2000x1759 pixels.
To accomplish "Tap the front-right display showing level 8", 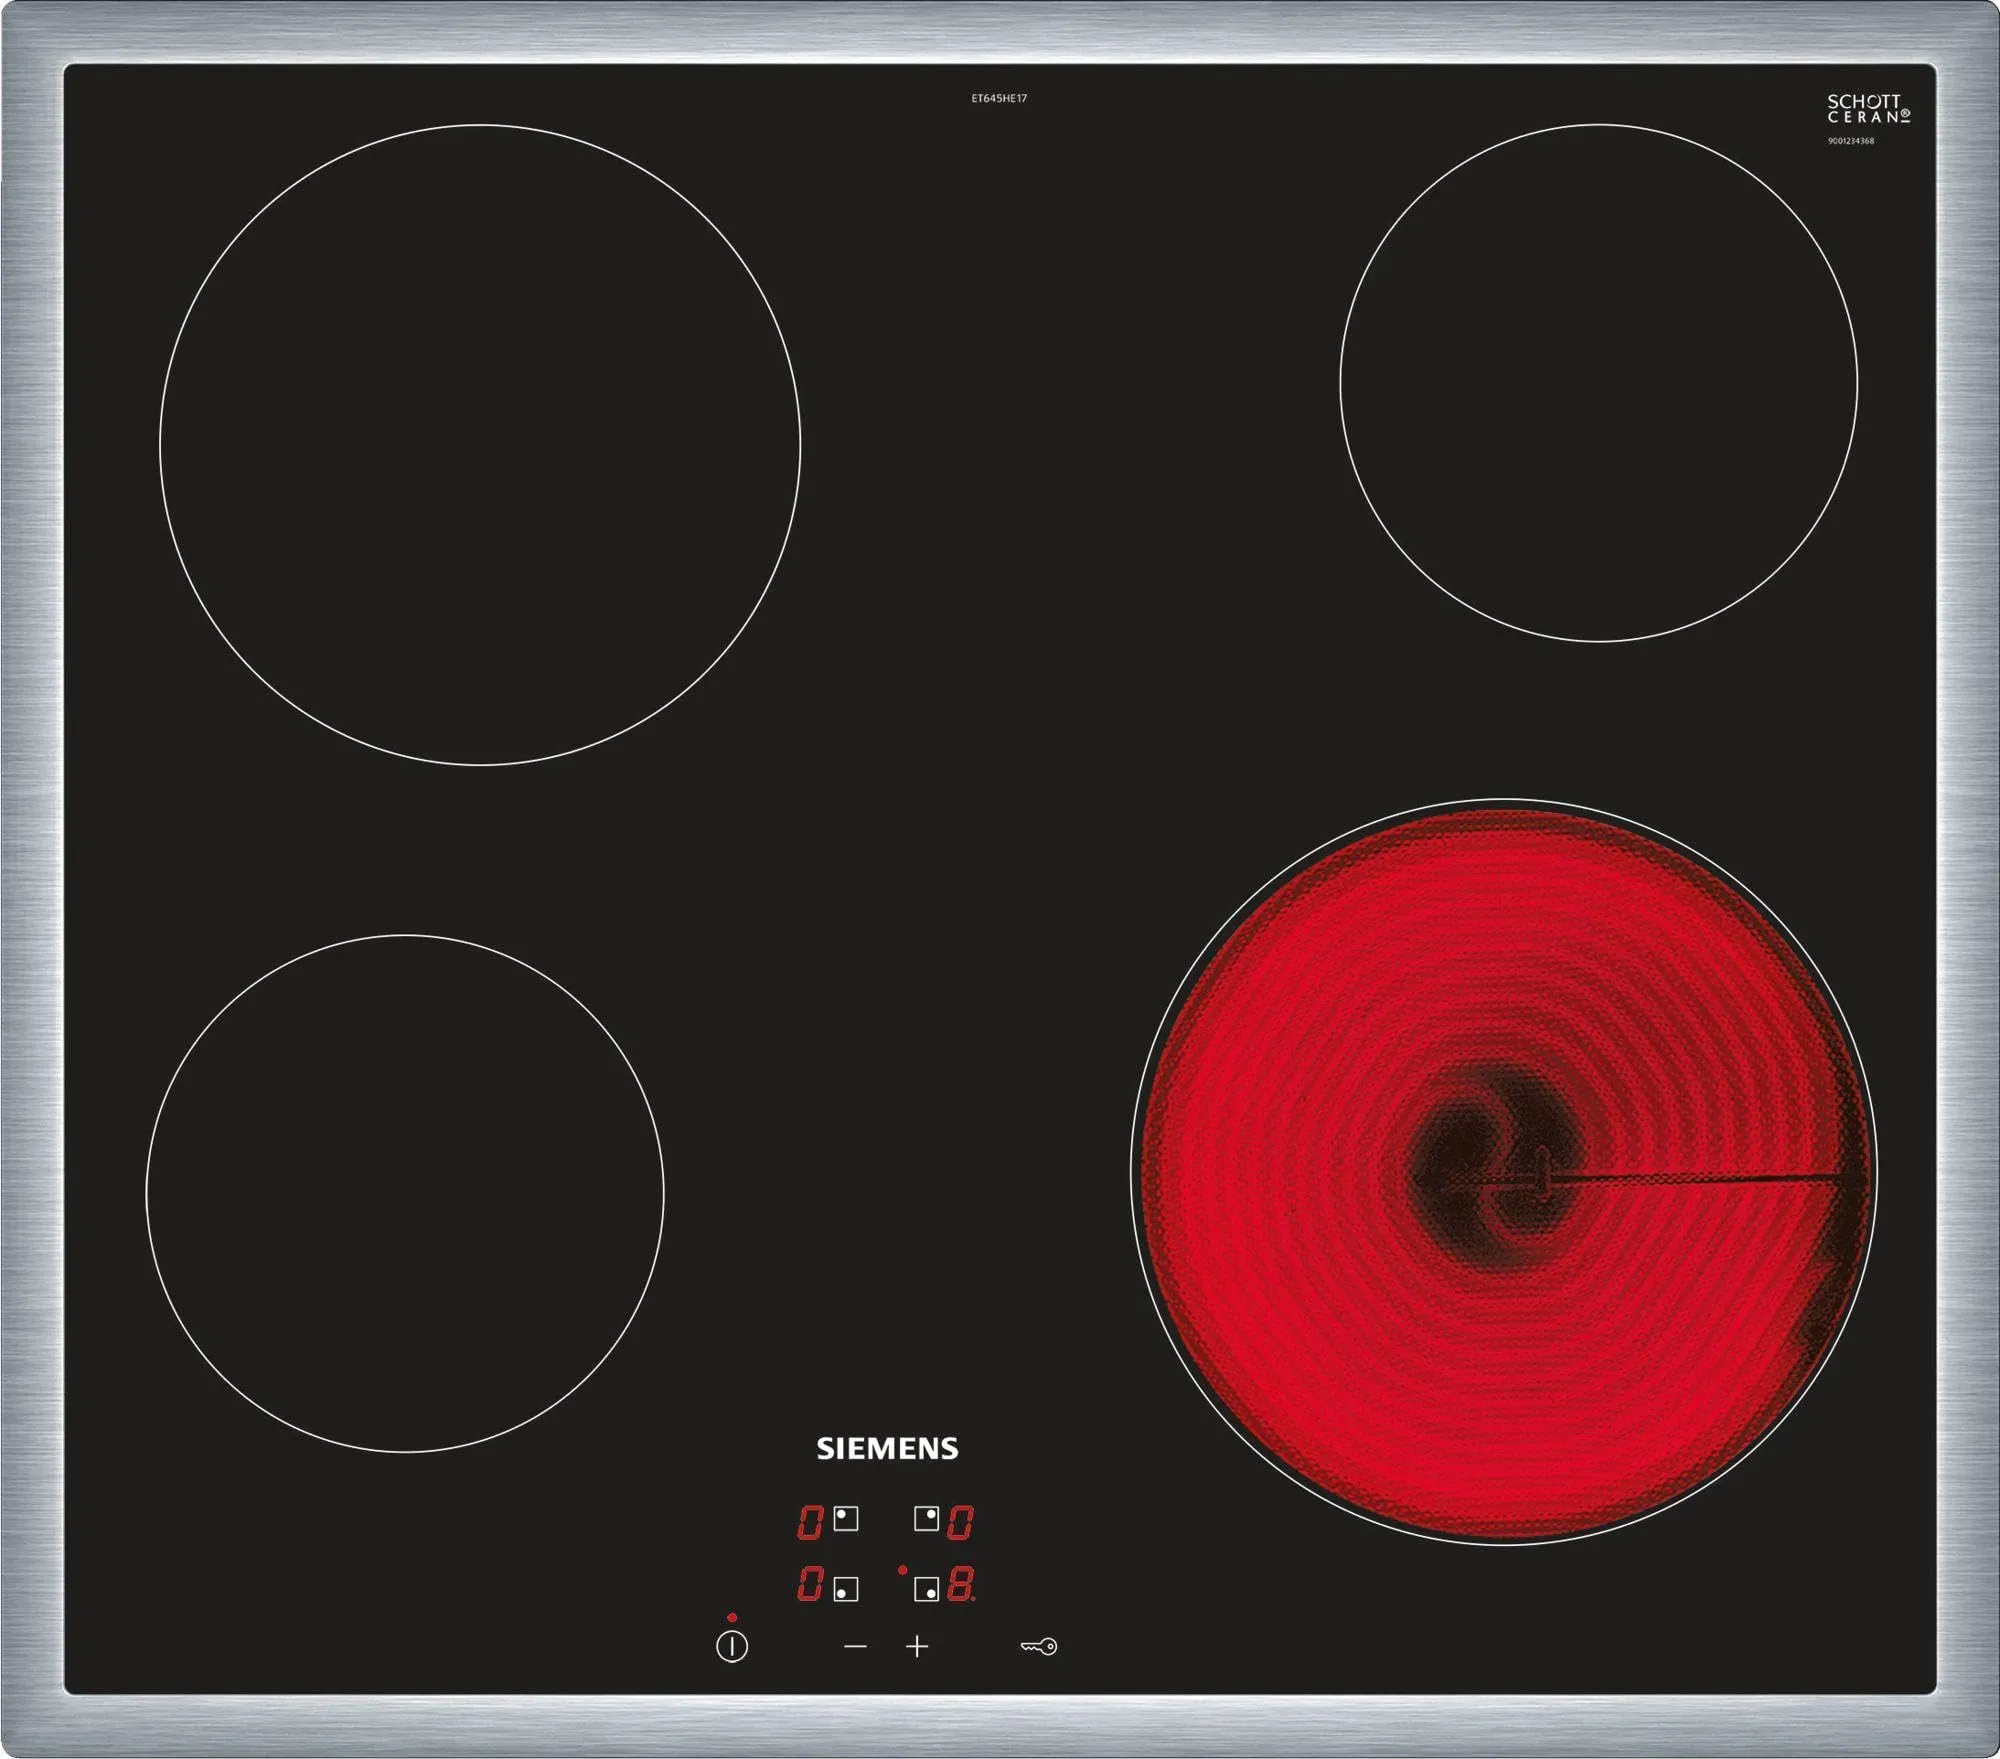I will pyautogui.click(x=961, y=1586).
